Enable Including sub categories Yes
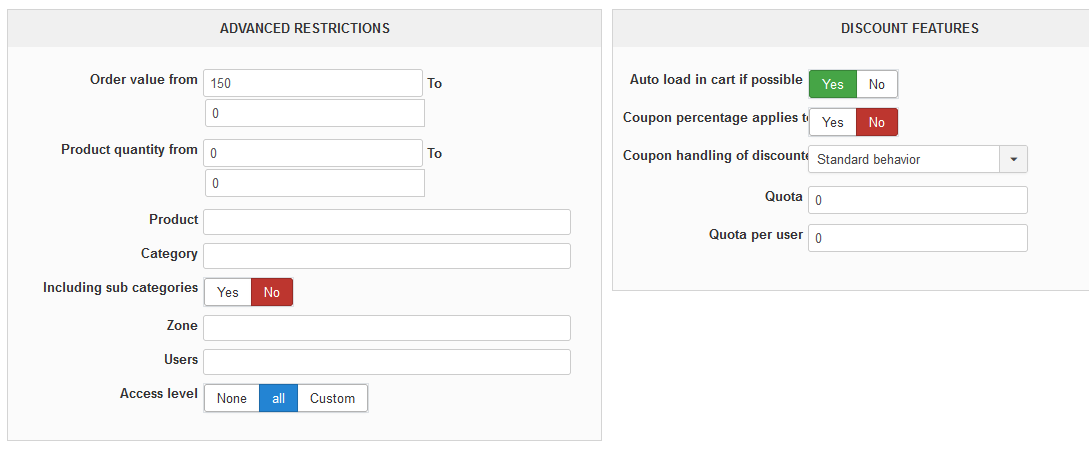Screen dimensions: 1089x456 (x=228, y=292)
